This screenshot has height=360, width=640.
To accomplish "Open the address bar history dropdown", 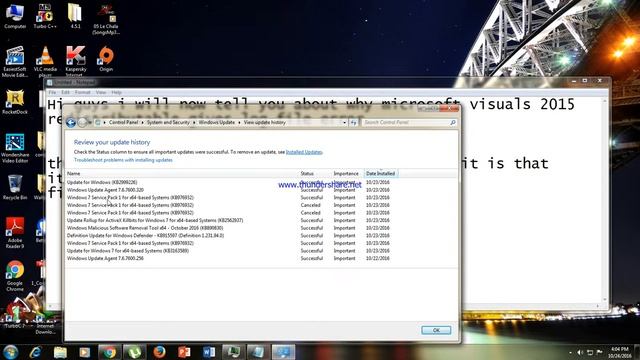I will point(344,122).
